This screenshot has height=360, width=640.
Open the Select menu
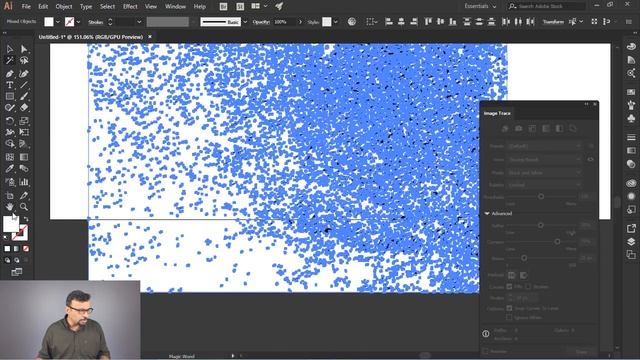[x=107, y=7]
